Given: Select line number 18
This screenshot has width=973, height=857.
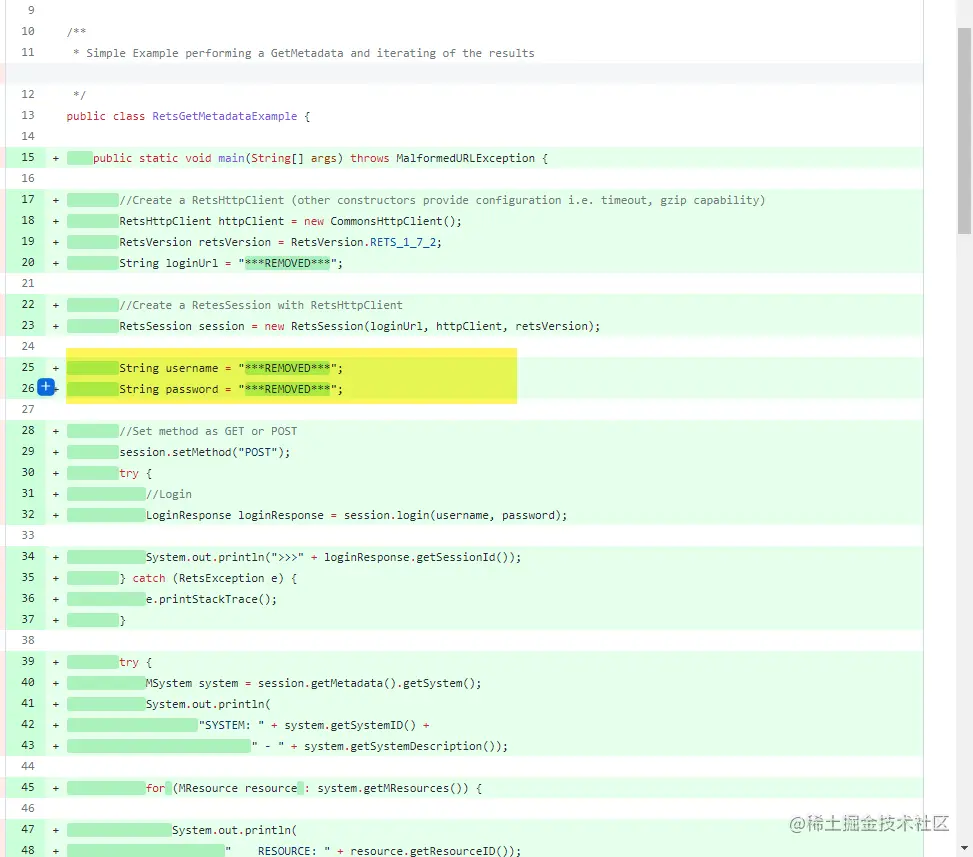Looking at the screenshot, I should 28,220.
